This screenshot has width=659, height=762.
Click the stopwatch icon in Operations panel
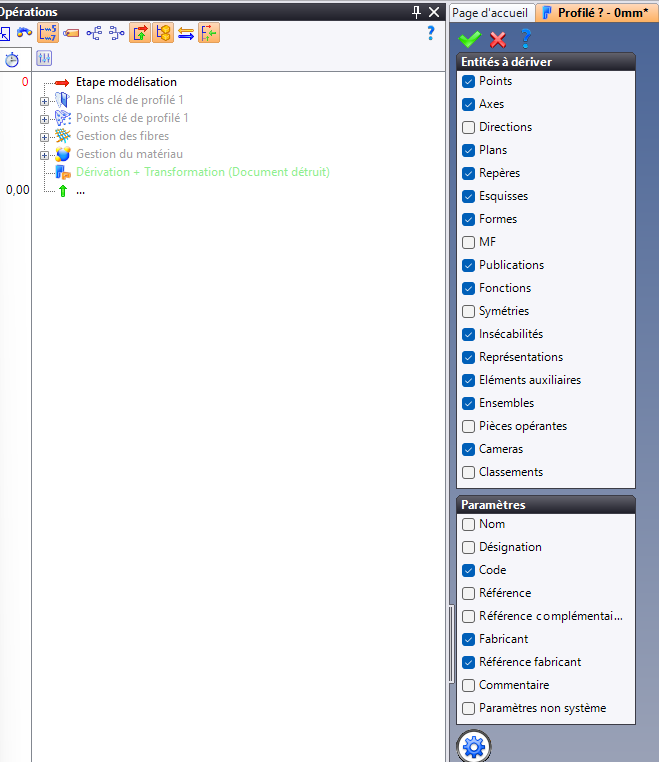pyautogui.click(x=12, y=60)
